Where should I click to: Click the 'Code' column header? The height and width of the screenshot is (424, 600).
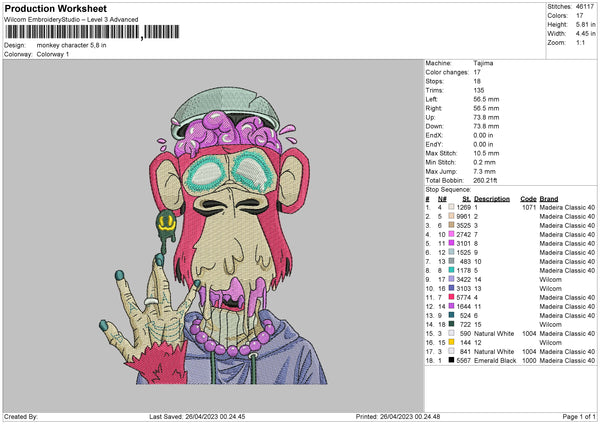(528, 198)
